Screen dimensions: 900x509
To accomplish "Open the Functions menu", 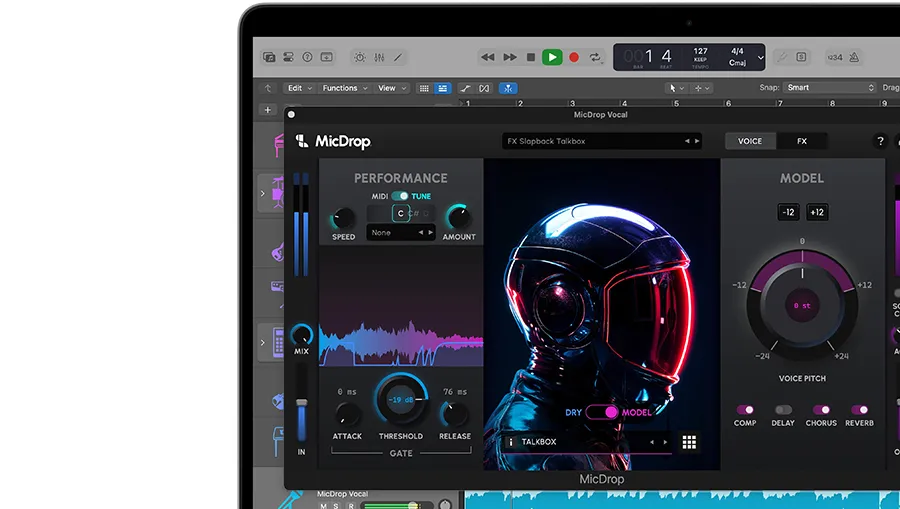I will coord(343,88).
